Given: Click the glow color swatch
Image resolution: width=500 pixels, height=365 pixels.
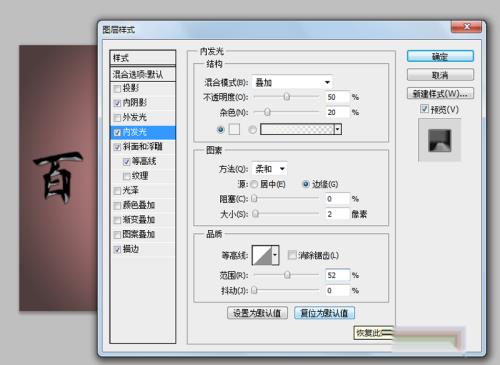Looking at the screenshot, I should (x=234, y=129).
